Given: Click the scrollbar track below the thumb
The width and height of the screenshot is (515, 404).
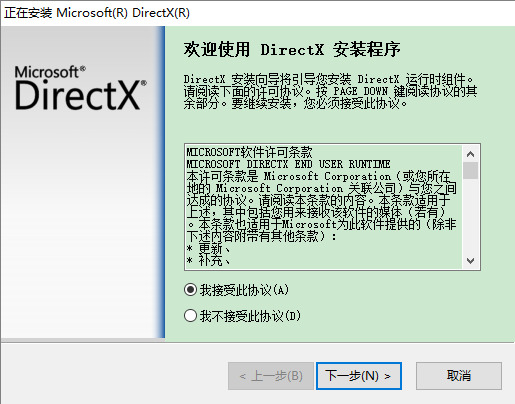Looking at the screenshot, I should [x=470, y=216].
